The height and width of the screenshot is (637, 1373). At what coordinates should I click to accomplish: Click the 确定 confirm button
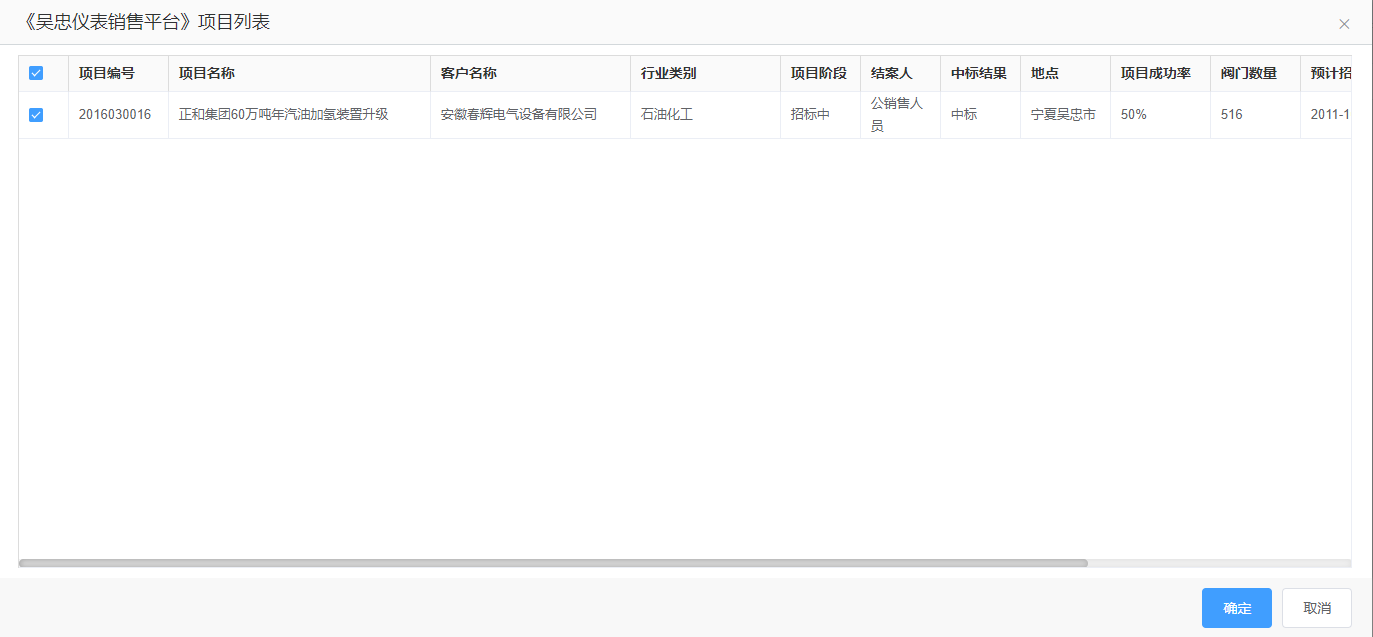tap(1236, 608)
